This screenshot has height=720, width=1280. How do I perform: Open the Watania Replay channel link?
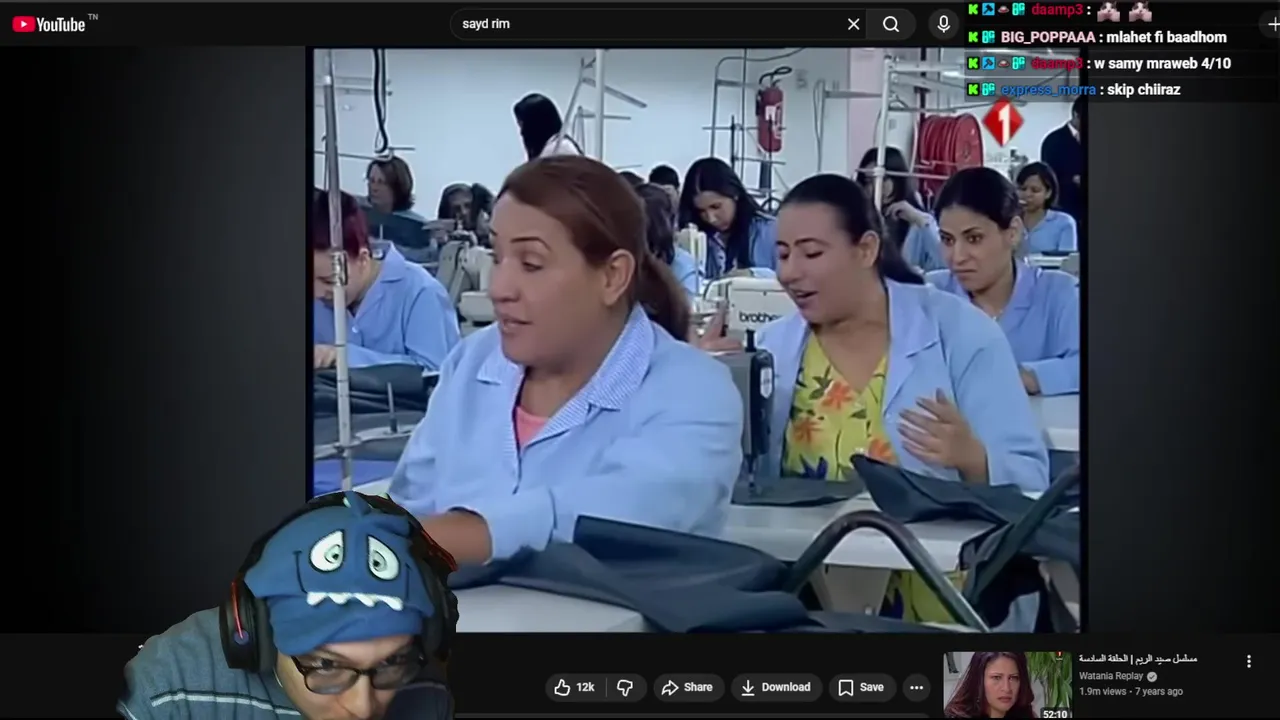[x=1110, y=676]
